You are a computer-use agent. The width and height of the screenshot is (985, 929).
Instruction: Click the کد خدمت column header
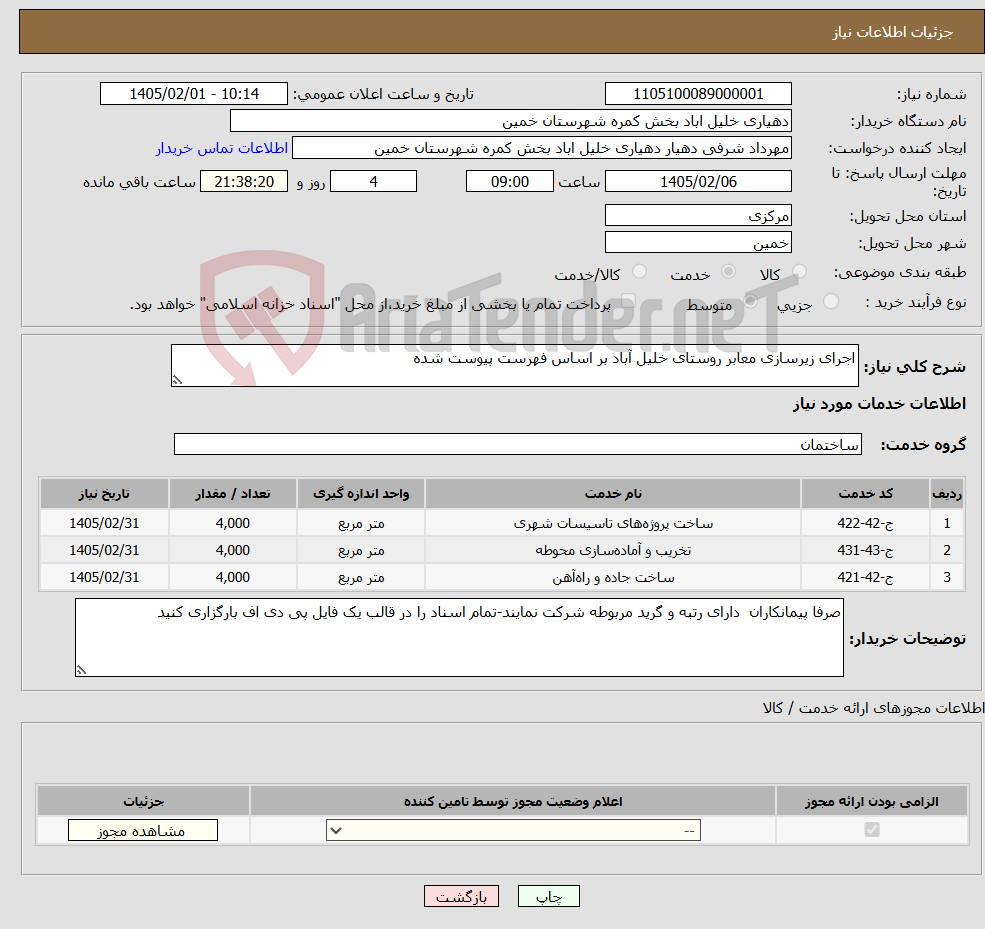tap(865, 494)
